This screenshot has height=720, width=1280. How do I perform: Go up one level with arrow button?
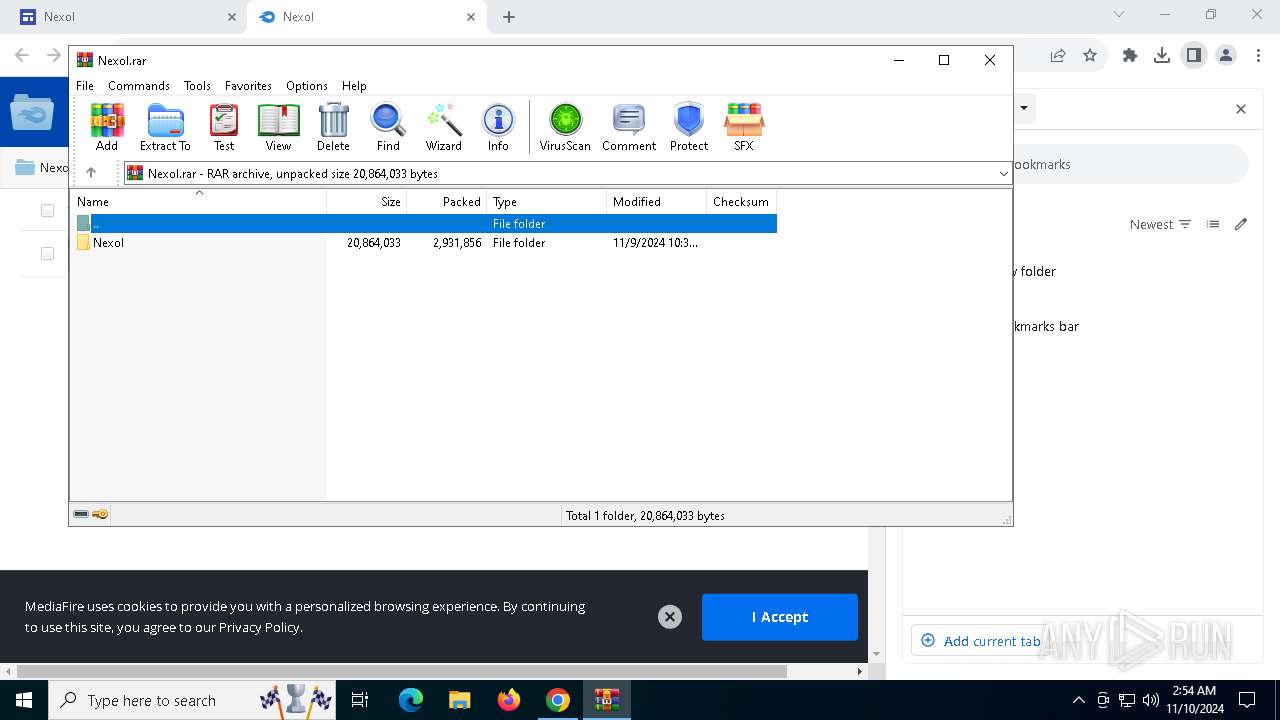[x=91, y=173]
